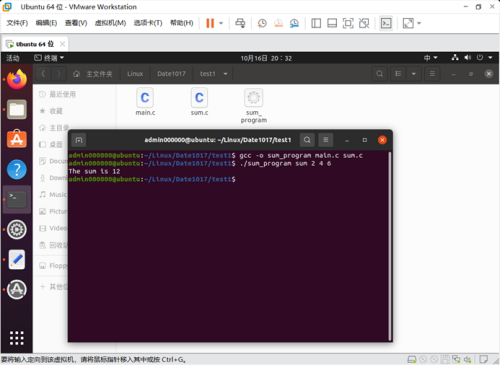
Task: Click the volume icon in Ubuntu top bar
Action: [x=468, y=58]
